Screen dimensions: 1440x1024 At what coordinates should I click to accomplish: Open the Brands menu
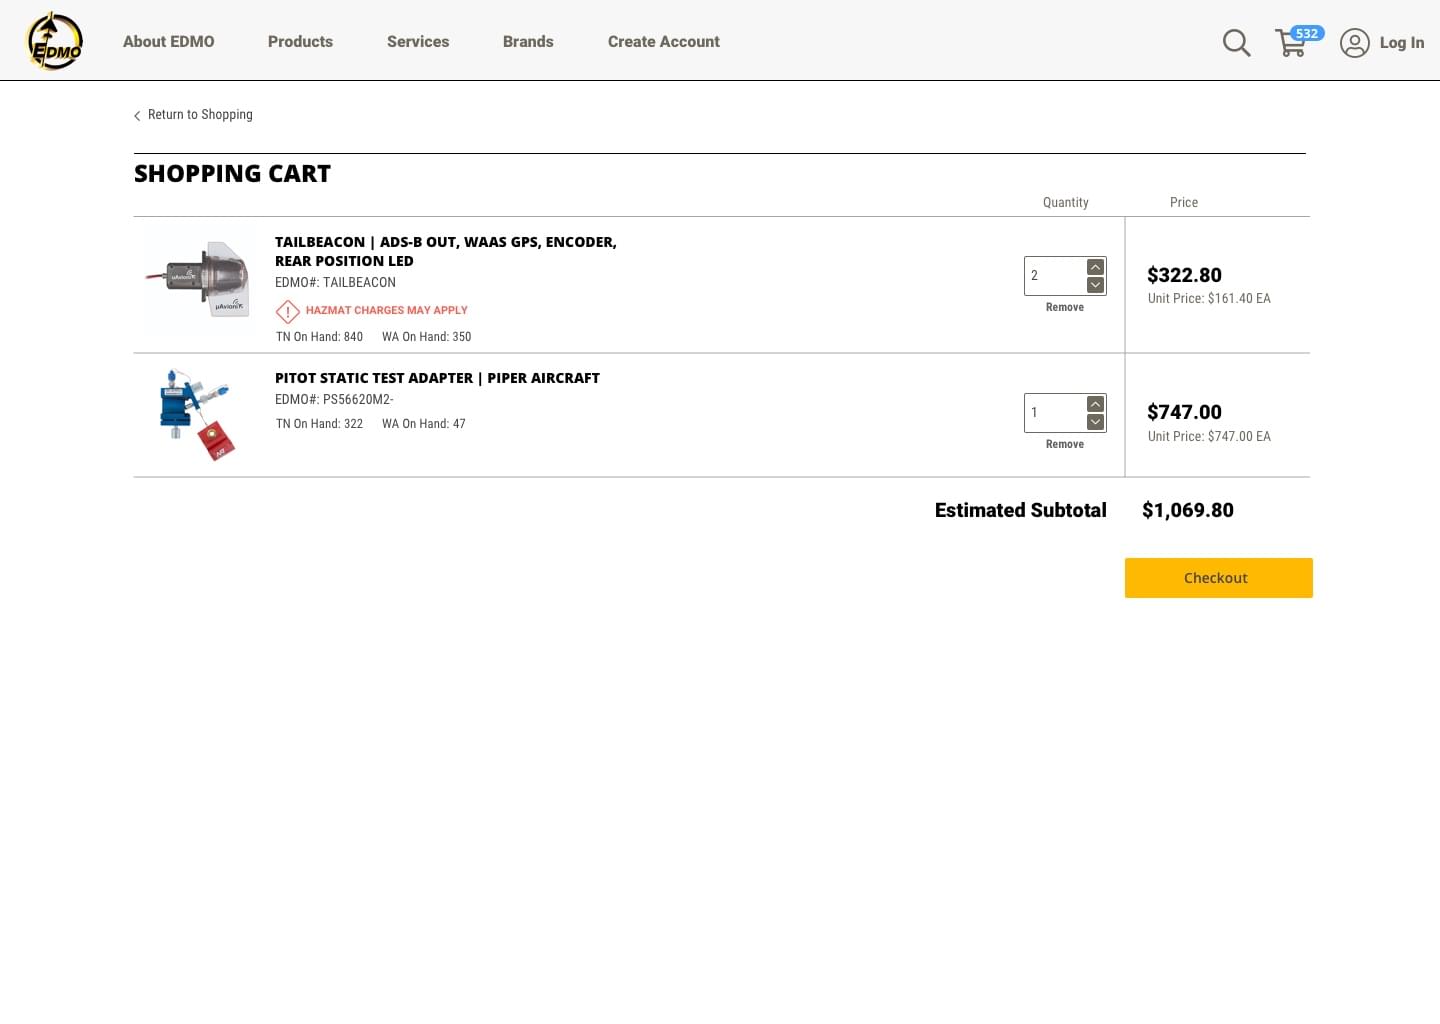tap(528, 42)
